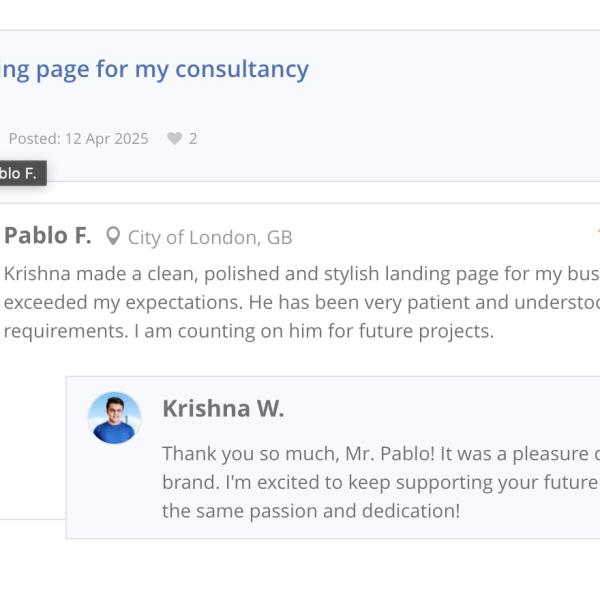Click the Pablo F. reviewer name

point(47,236)
